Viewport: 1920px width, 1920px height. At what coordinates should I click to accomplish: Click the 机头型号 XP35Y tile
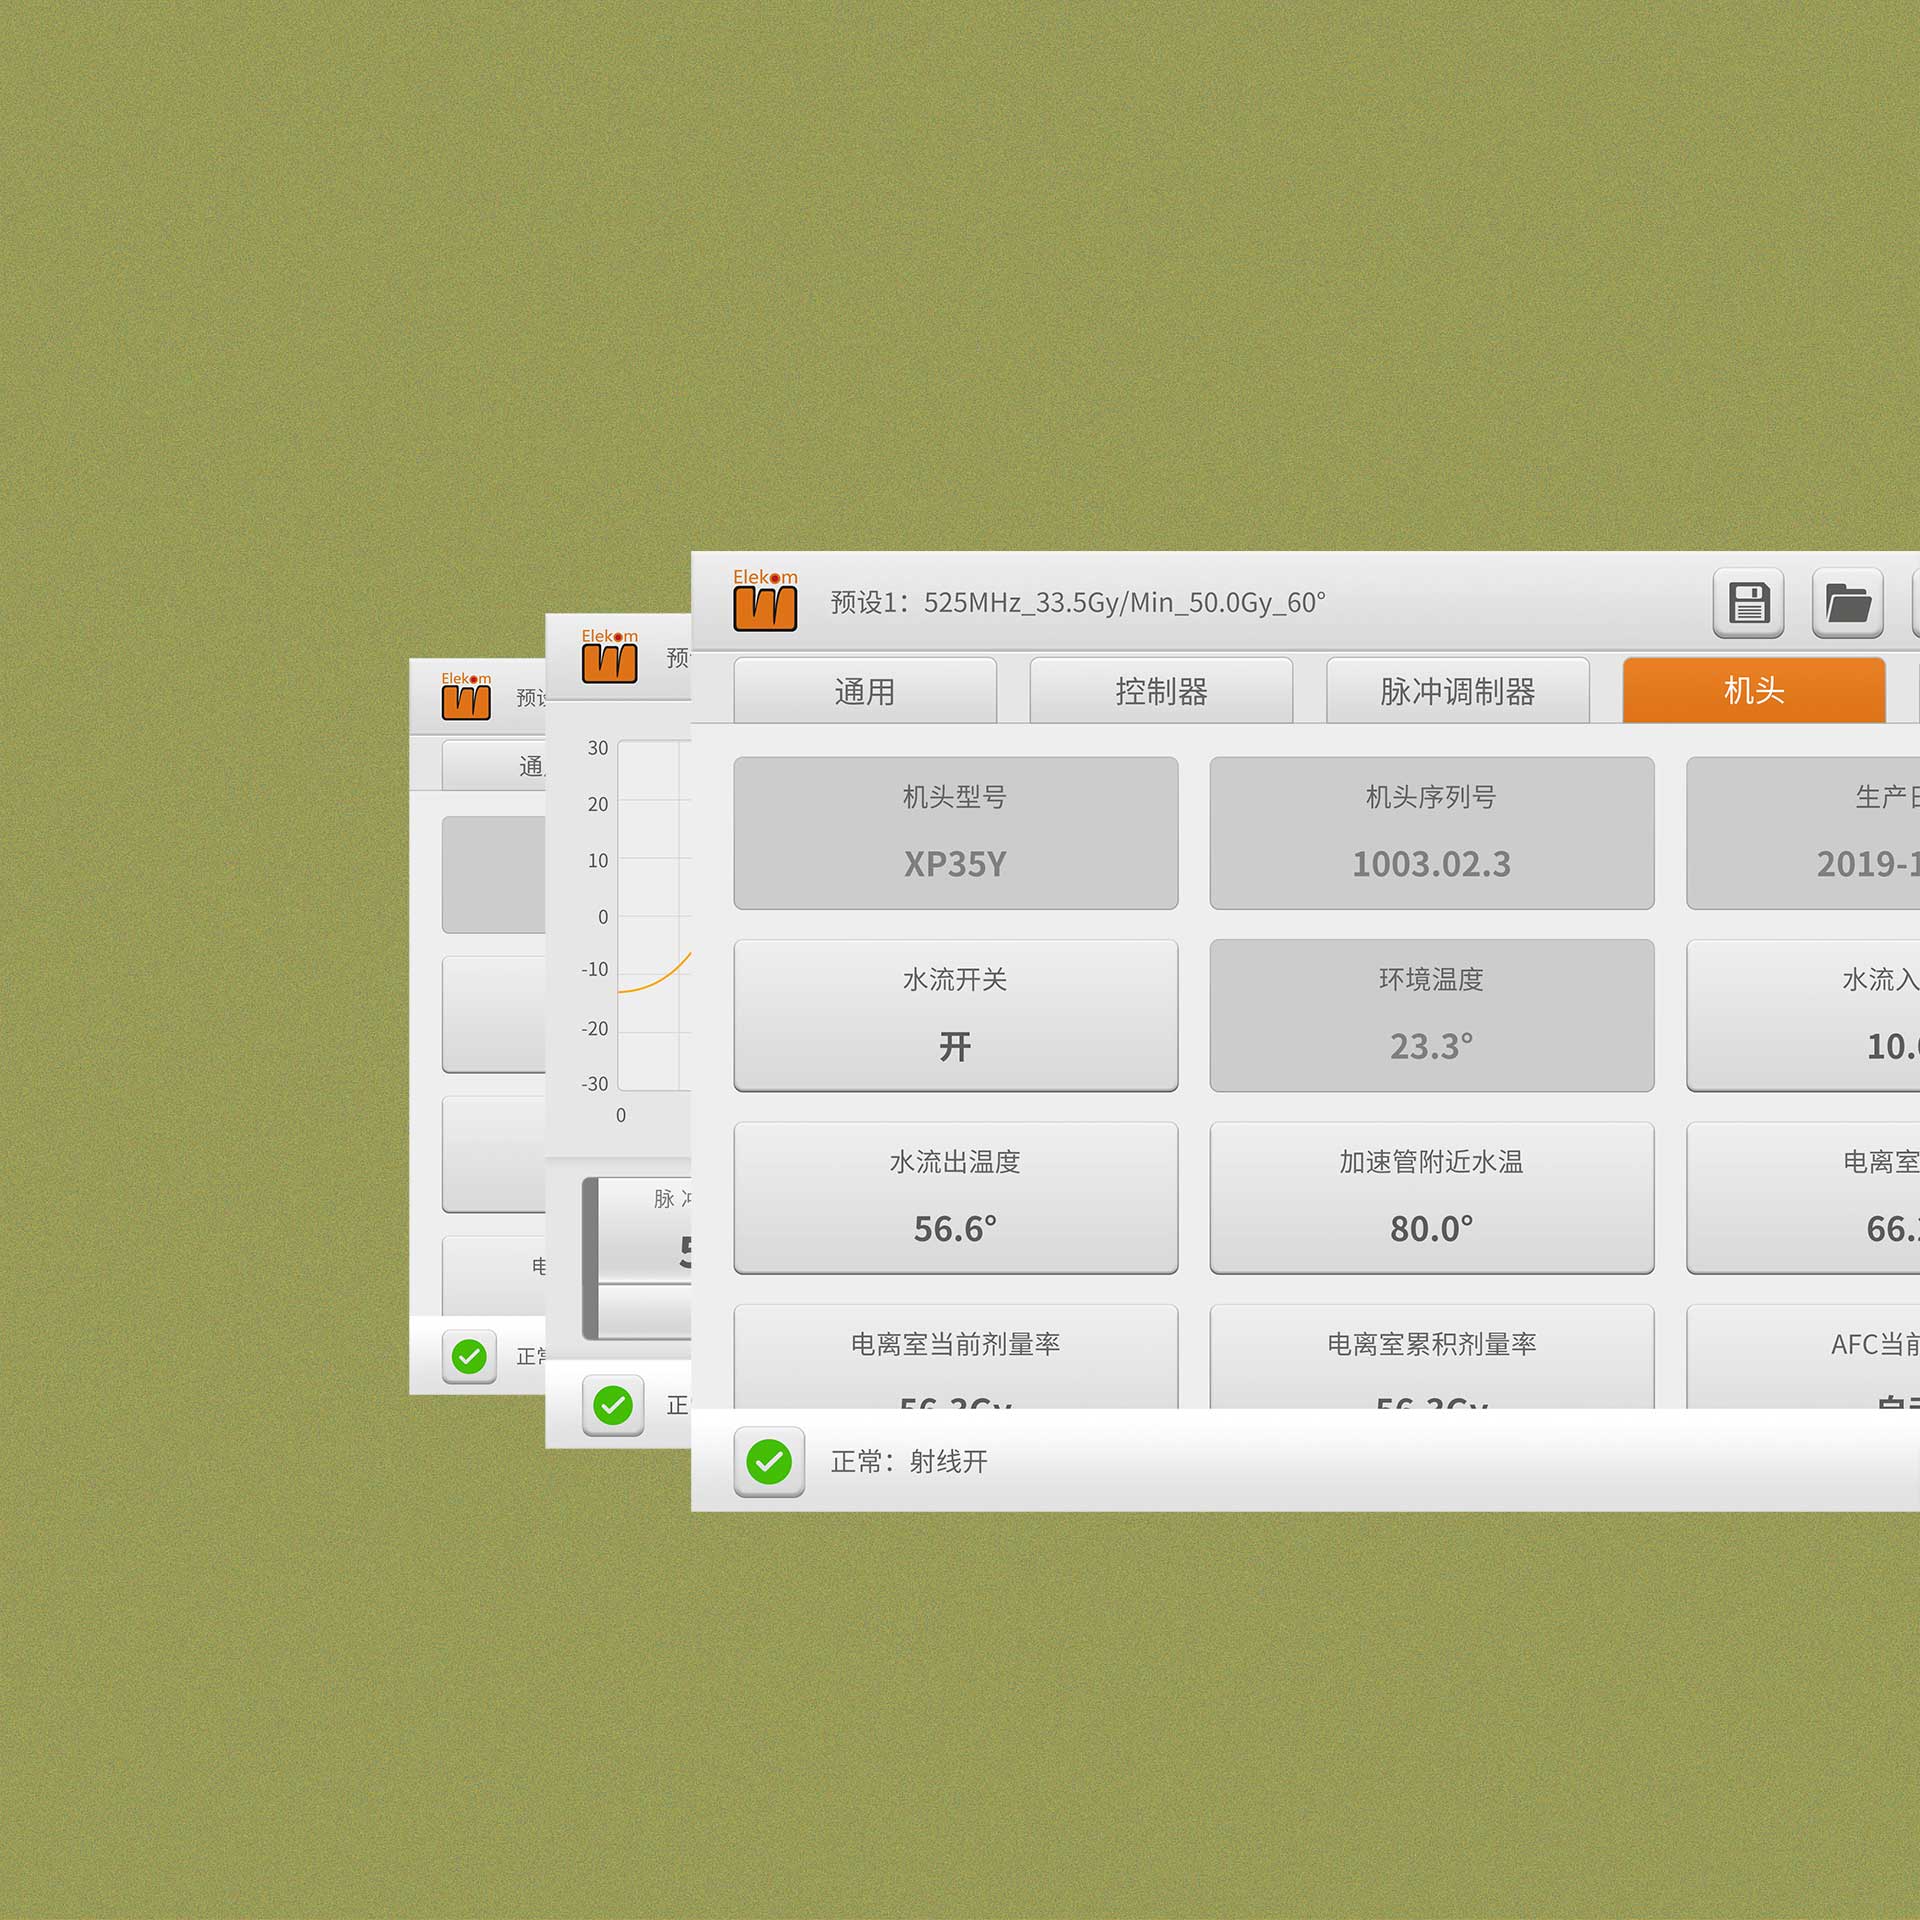(955, 832)
